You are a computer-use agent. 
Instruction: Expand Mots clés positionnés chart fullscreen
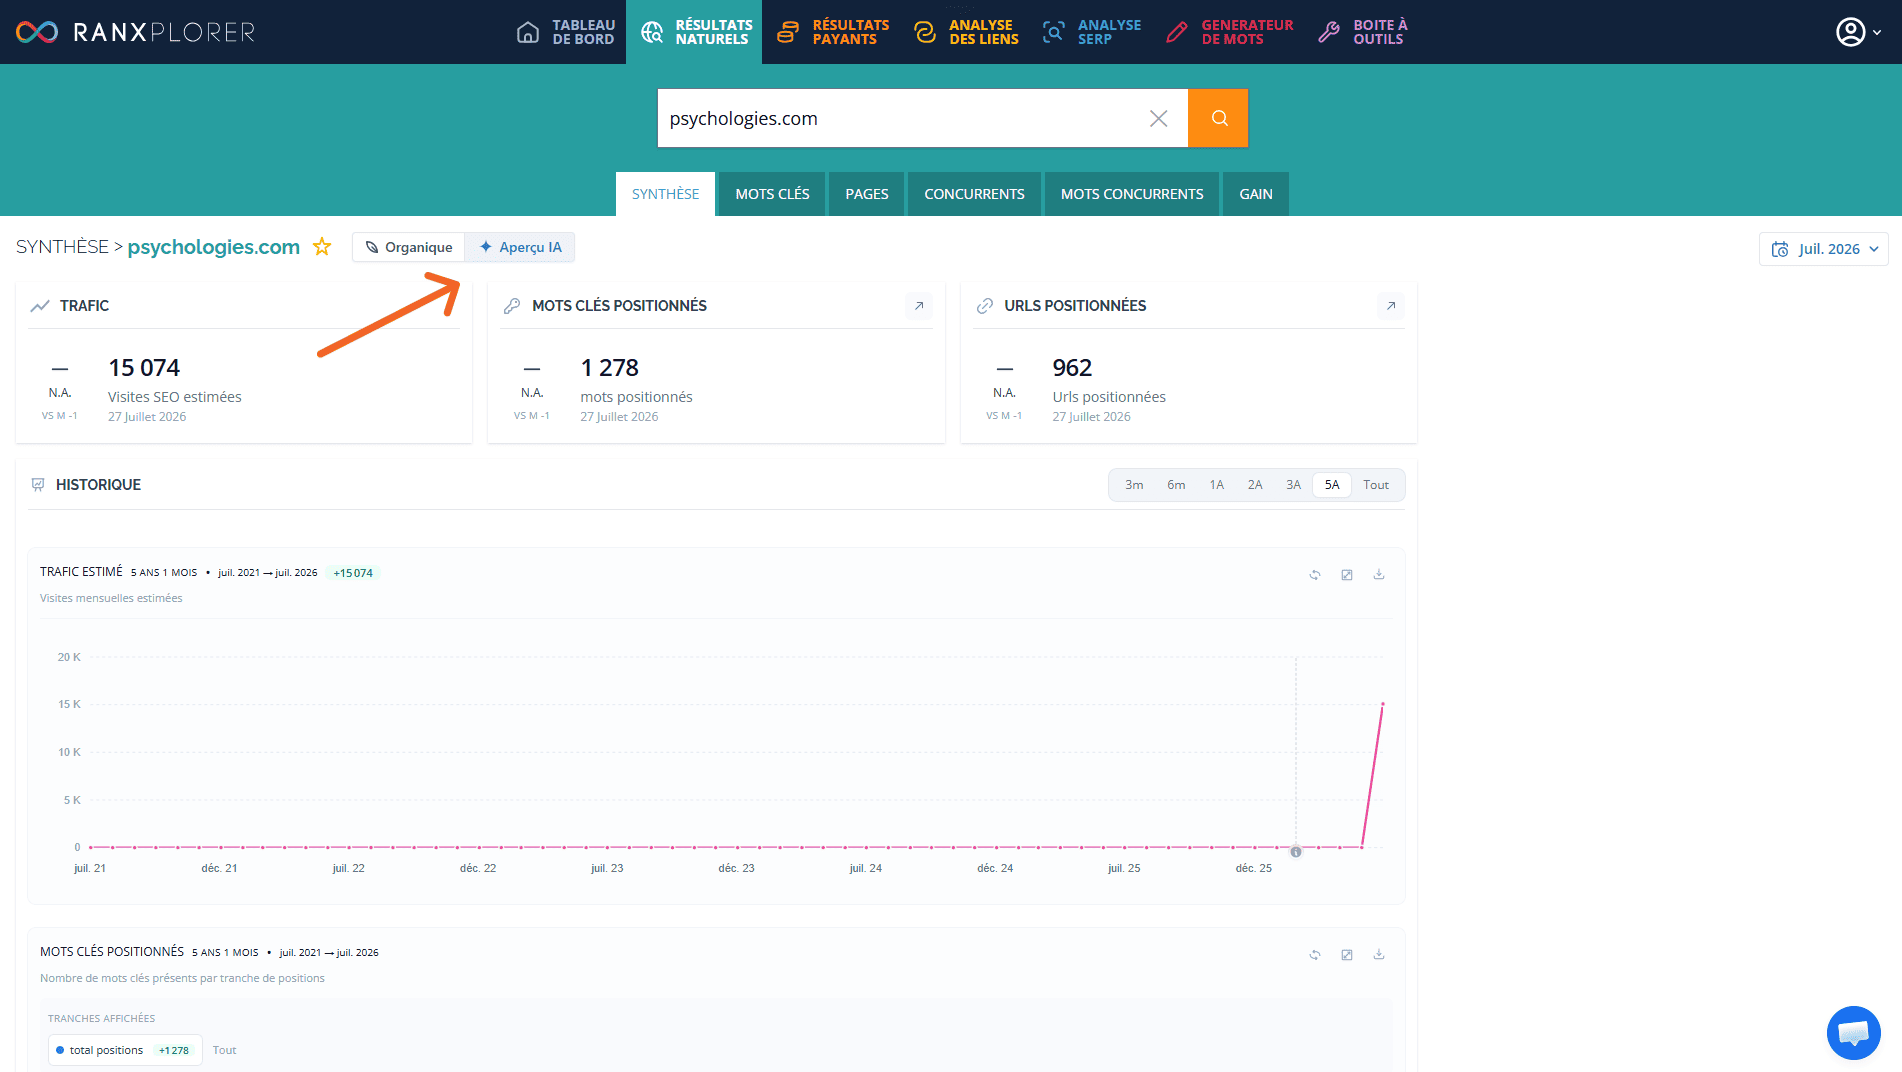pos(1347,955)
